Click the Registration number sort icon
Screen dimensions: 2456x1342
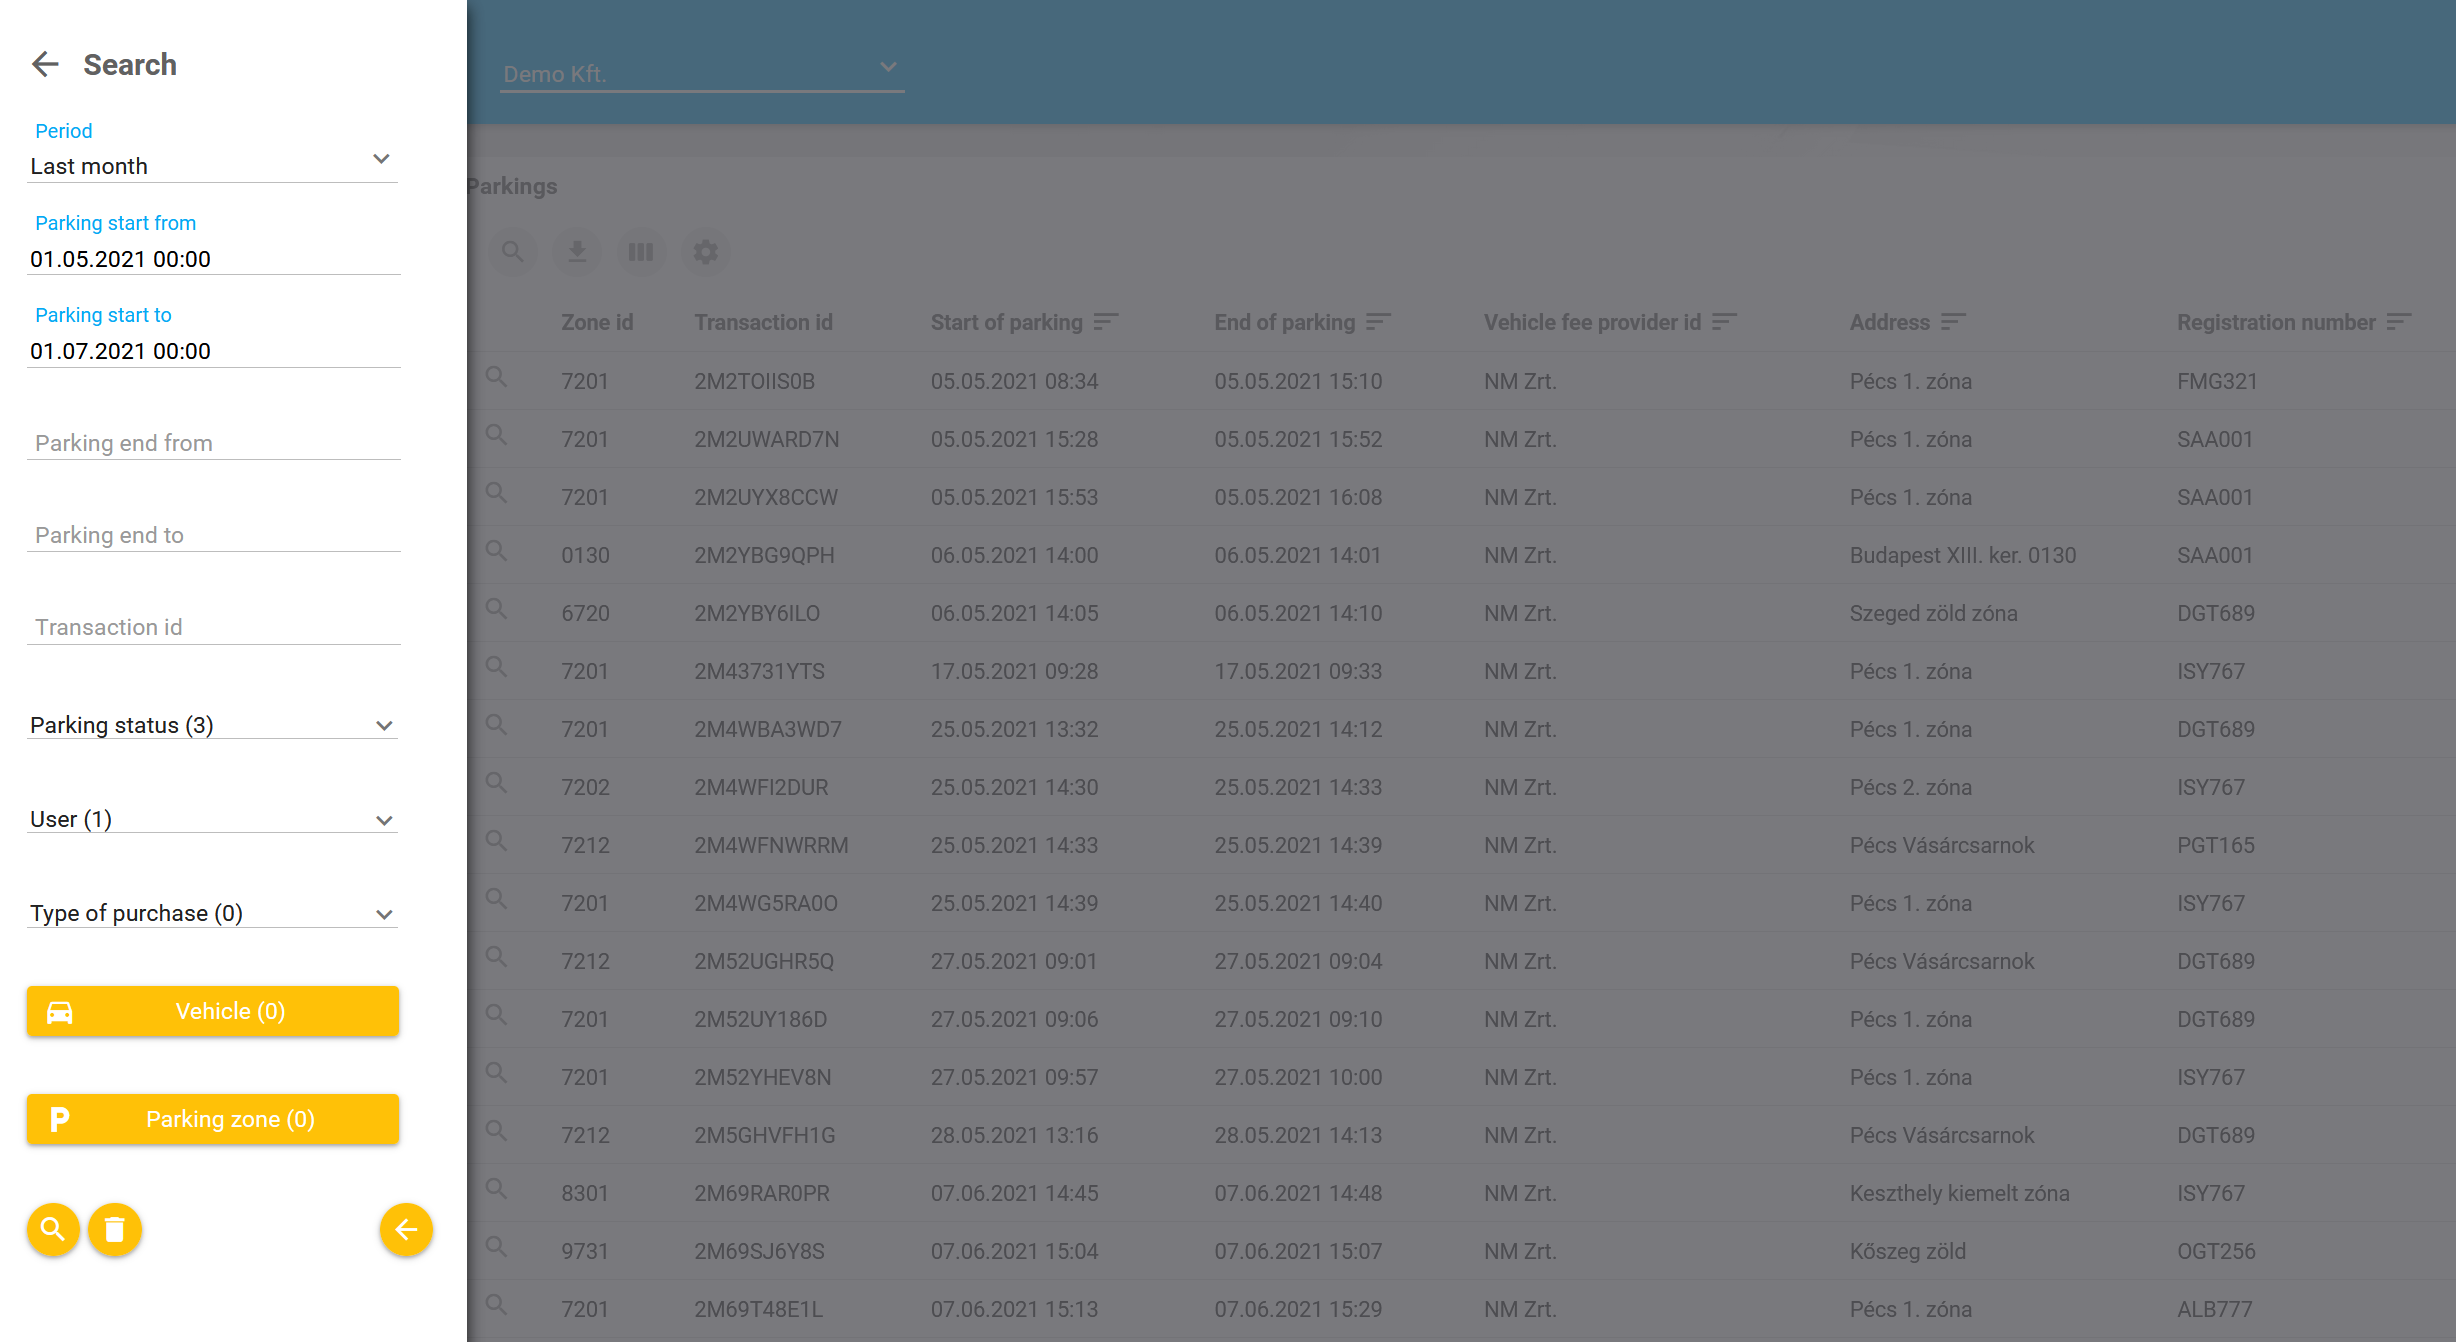[x=2398, y=322]
